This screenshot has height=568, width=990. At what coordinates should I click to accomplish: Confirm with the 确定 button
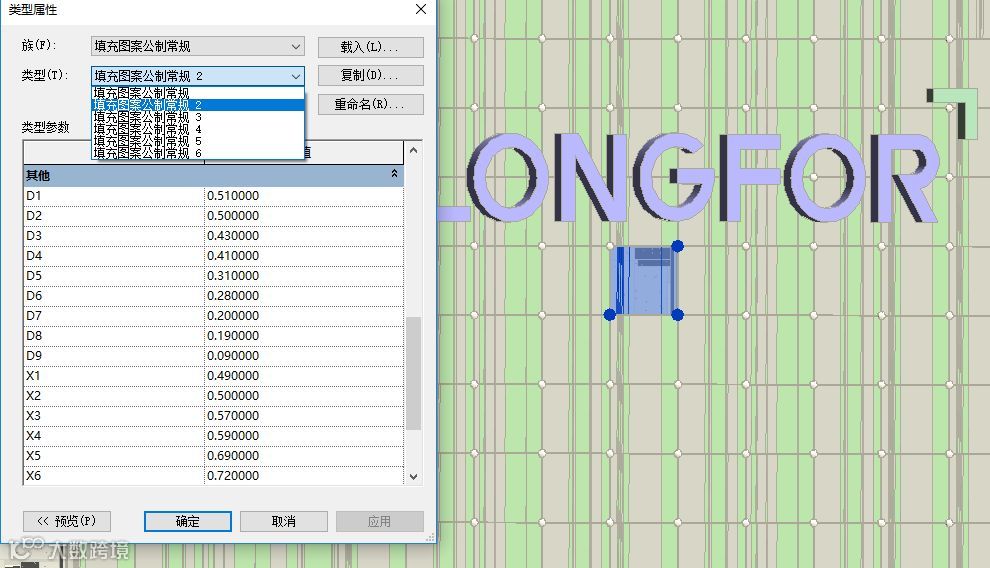pyautogui.click(x=188, y=521)
